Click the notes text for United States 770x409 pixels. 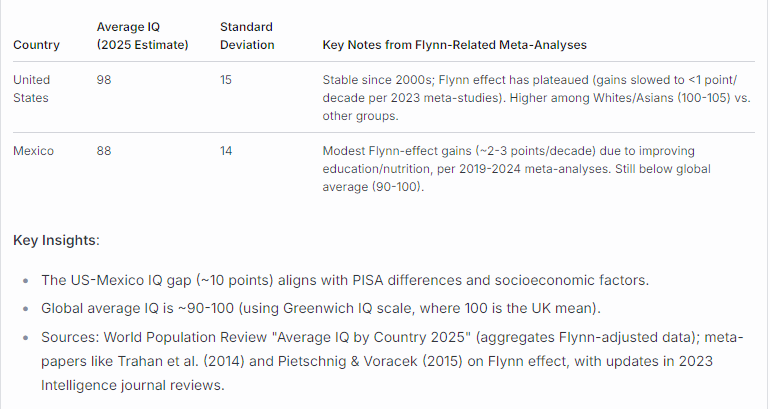[x=536, y=98]
